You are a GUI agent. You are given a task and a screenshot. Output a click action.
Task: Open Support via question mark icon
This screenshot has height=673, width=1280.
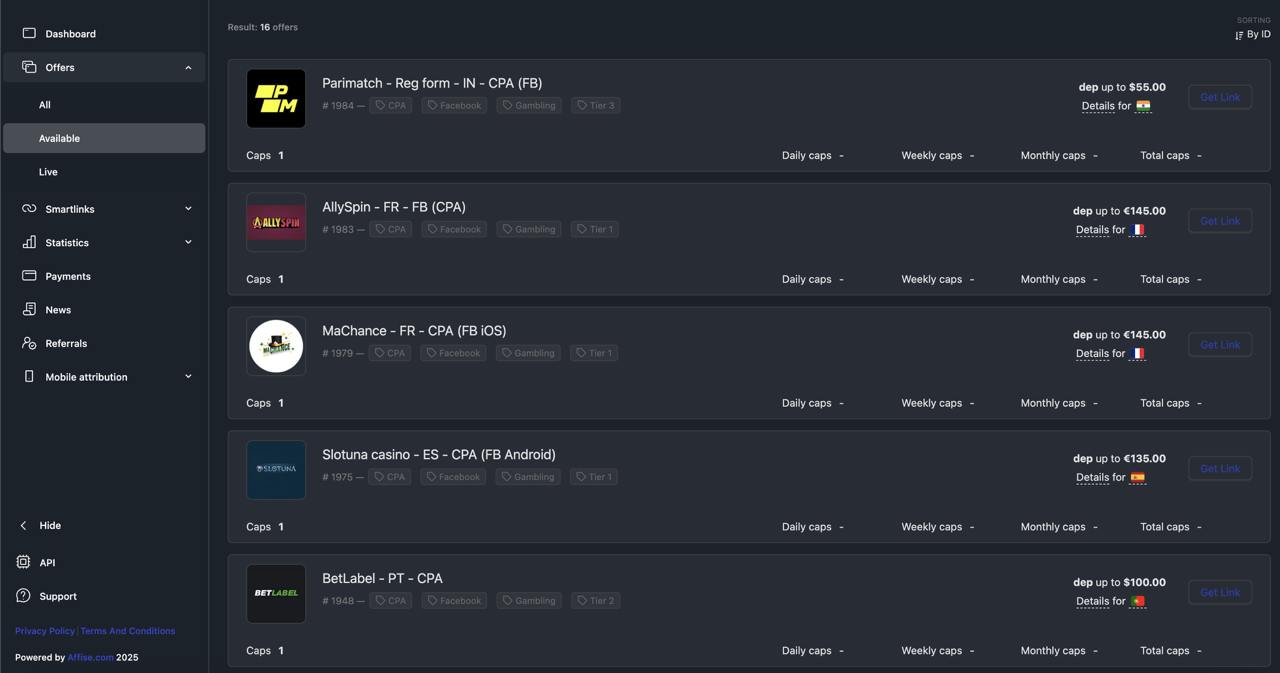tap(23, 596)
